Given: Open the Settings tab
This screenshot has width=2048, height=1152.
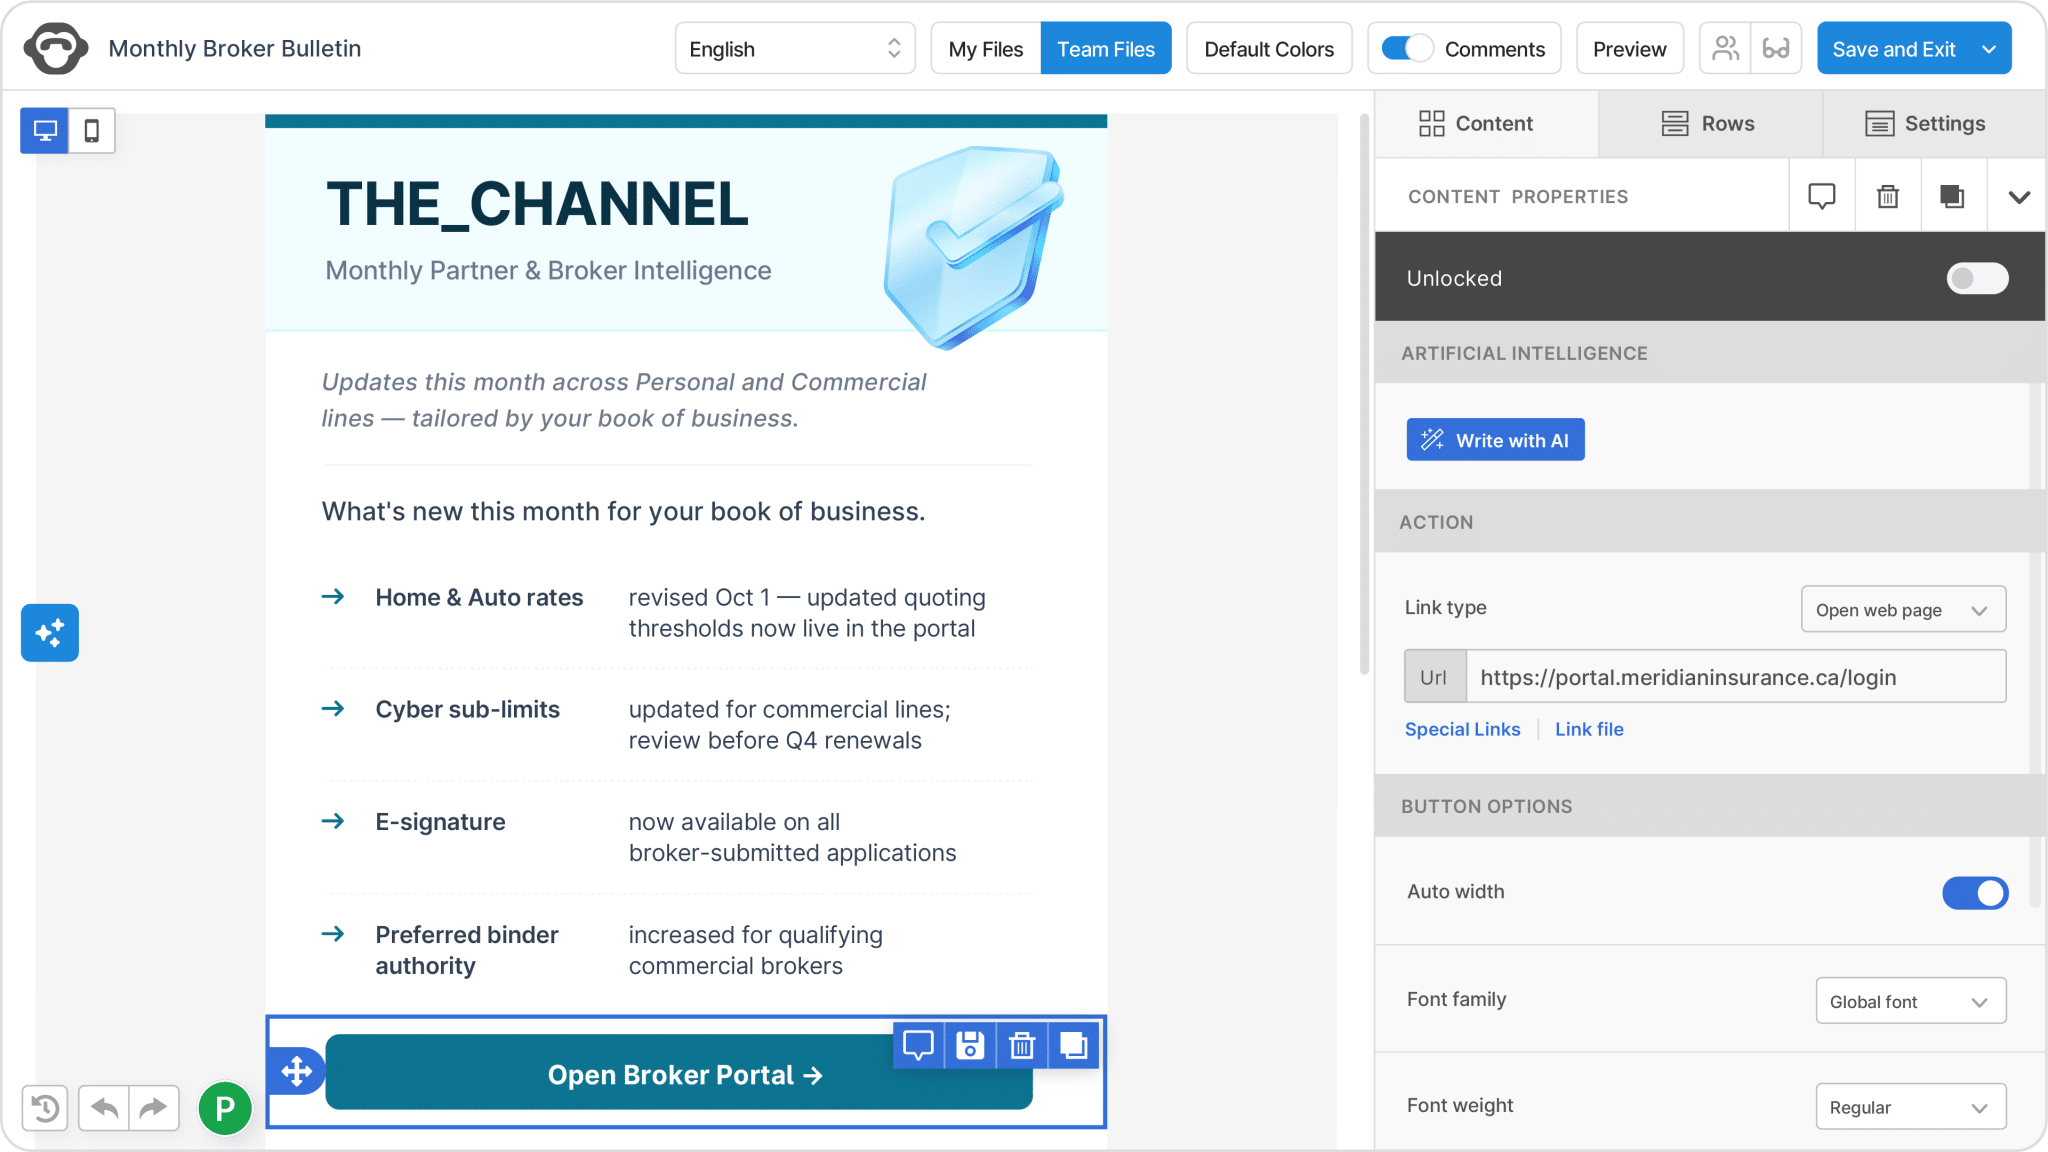Looking at the screenshot, I should 1925,124.
